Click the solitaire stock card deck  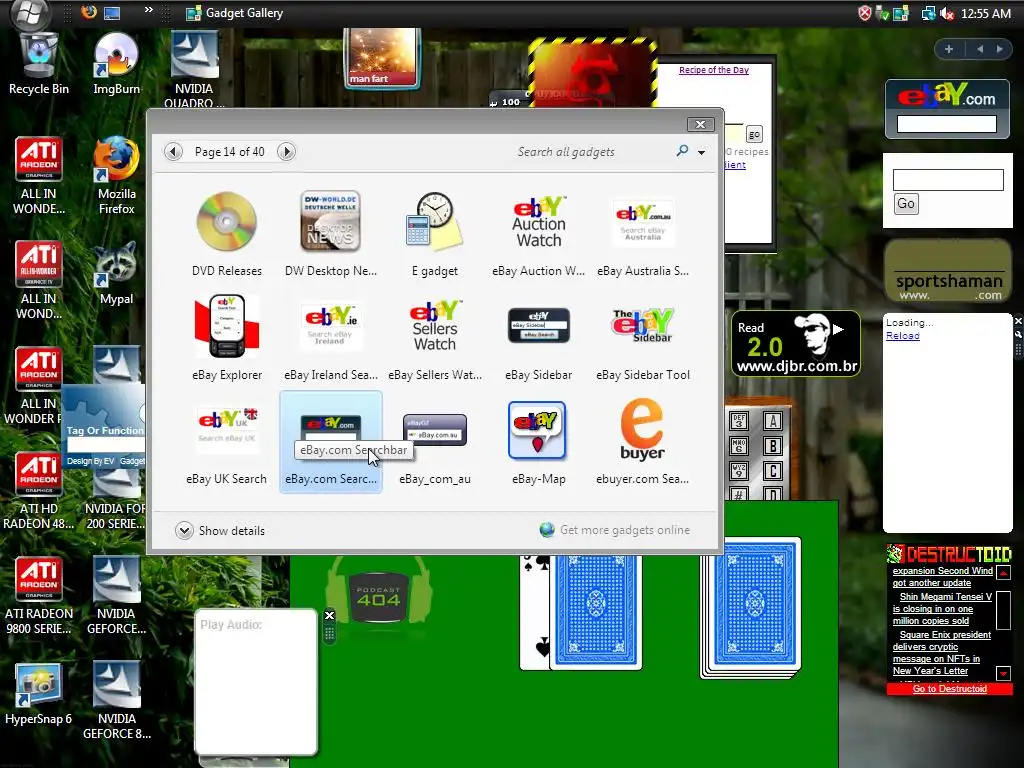click(751, 607)
